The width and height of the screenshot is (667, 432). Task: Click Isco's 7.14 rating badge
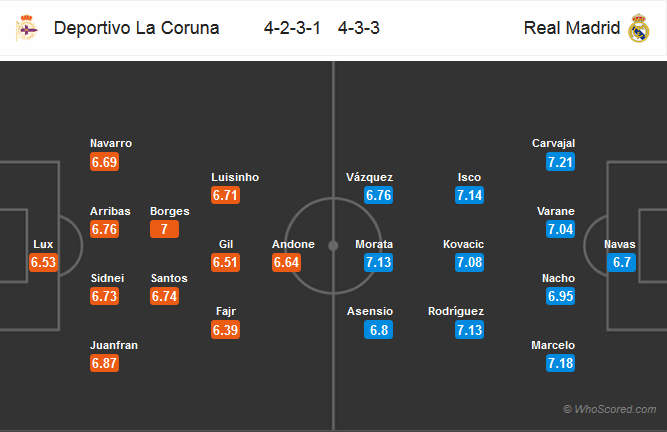tap(469, 196)
